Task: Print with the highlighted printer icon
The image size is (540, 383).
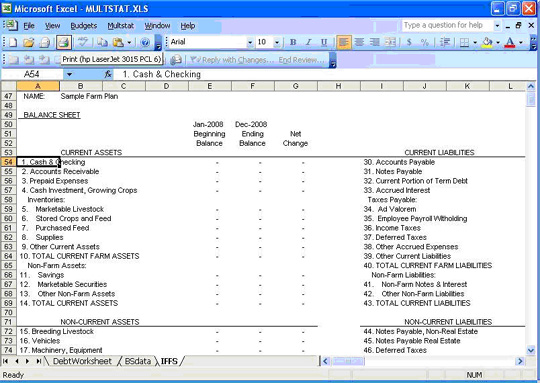Action: 64,42
